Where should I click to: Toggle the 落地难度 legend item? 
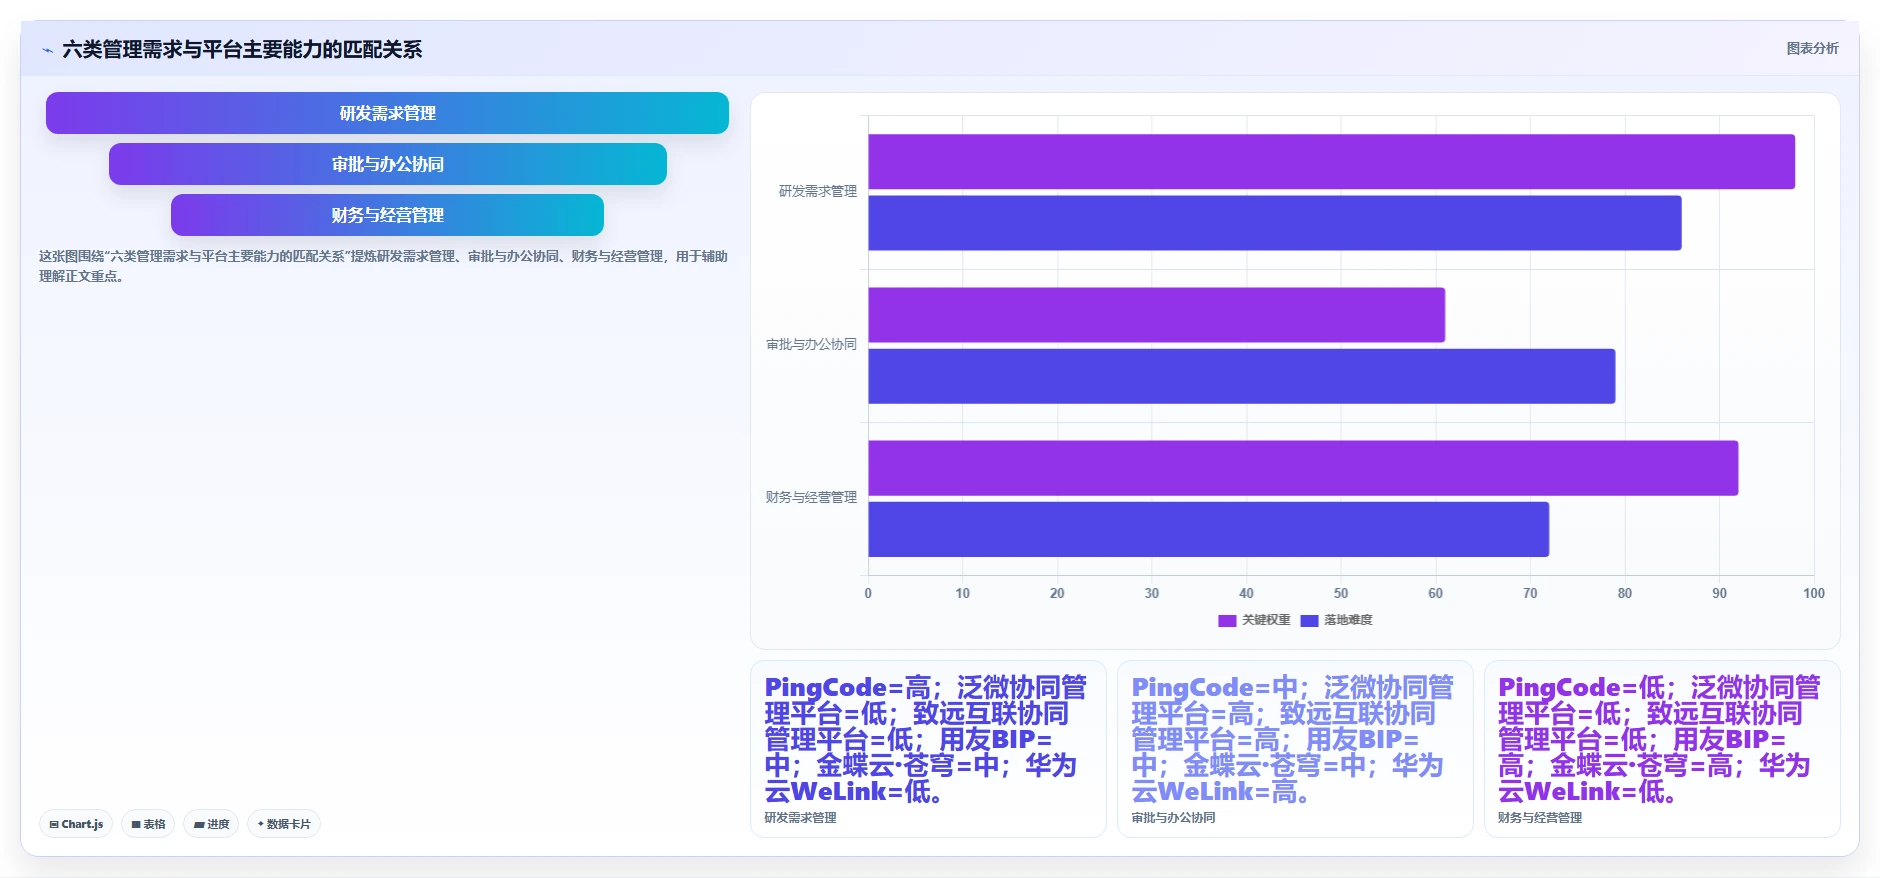[x=1336, y=620]
